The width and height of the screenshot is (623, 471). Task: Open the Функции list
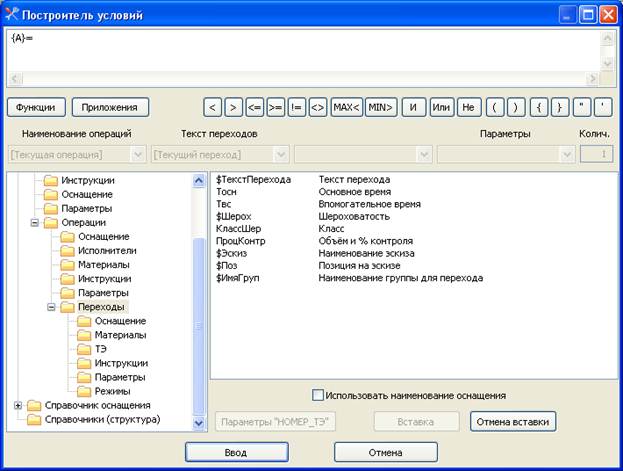pyautogui.click(x=36, y=107)
